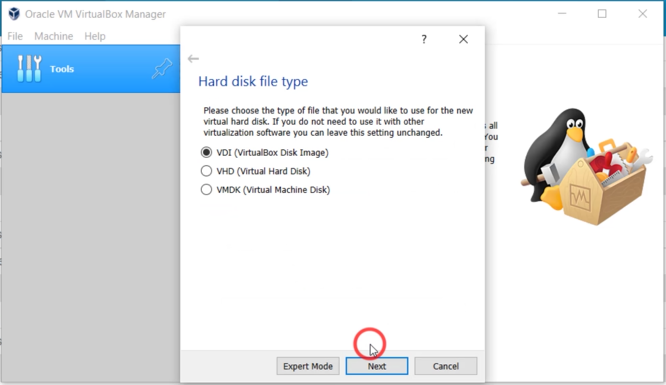Click the pin icon on Tools entry
The image size is (666, 385).
coord(162,68)
